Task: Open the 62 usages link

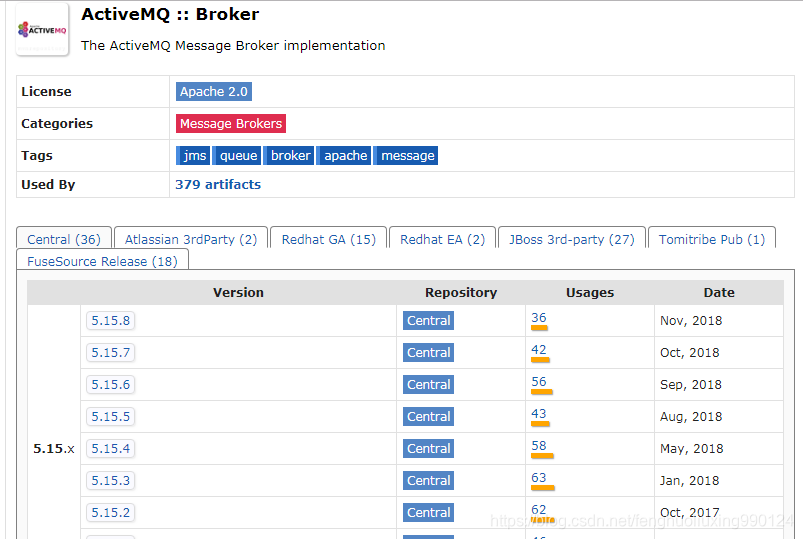Action: point(539,510)
